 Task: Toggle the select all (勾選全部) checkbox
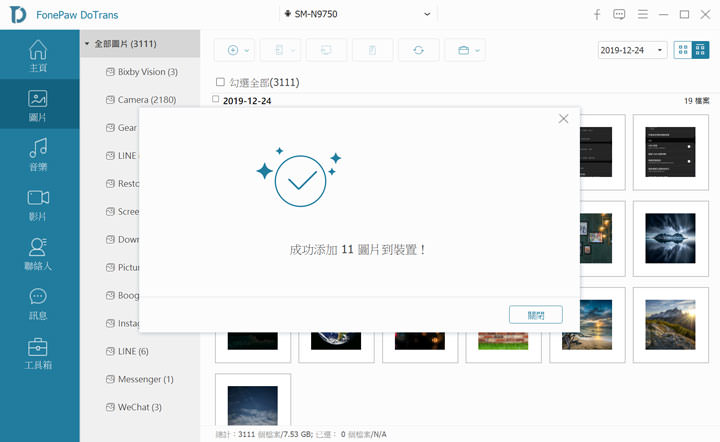click(220, 82)
